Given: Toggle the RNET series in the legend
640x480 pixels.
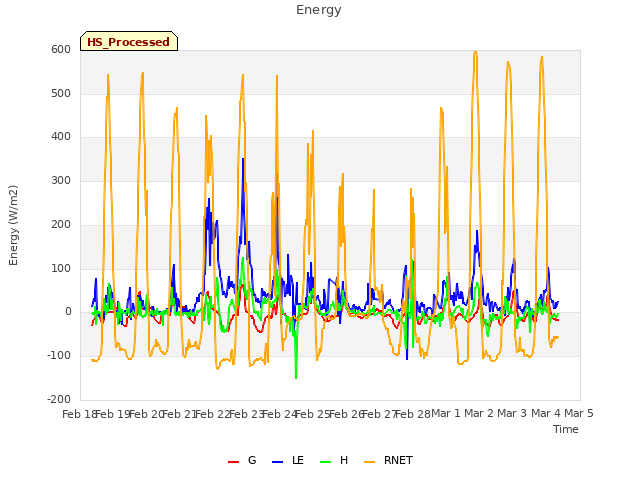Looking at the screenshot, I should [388, 460].
